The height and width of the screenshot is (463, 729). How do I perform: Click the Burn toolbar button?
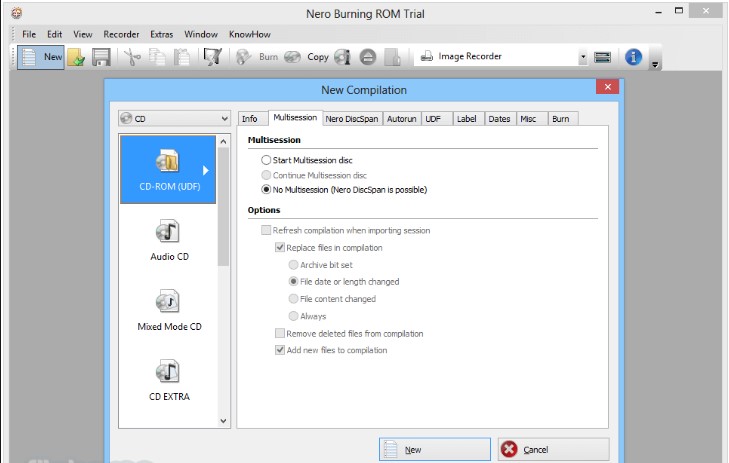point(257,57)
